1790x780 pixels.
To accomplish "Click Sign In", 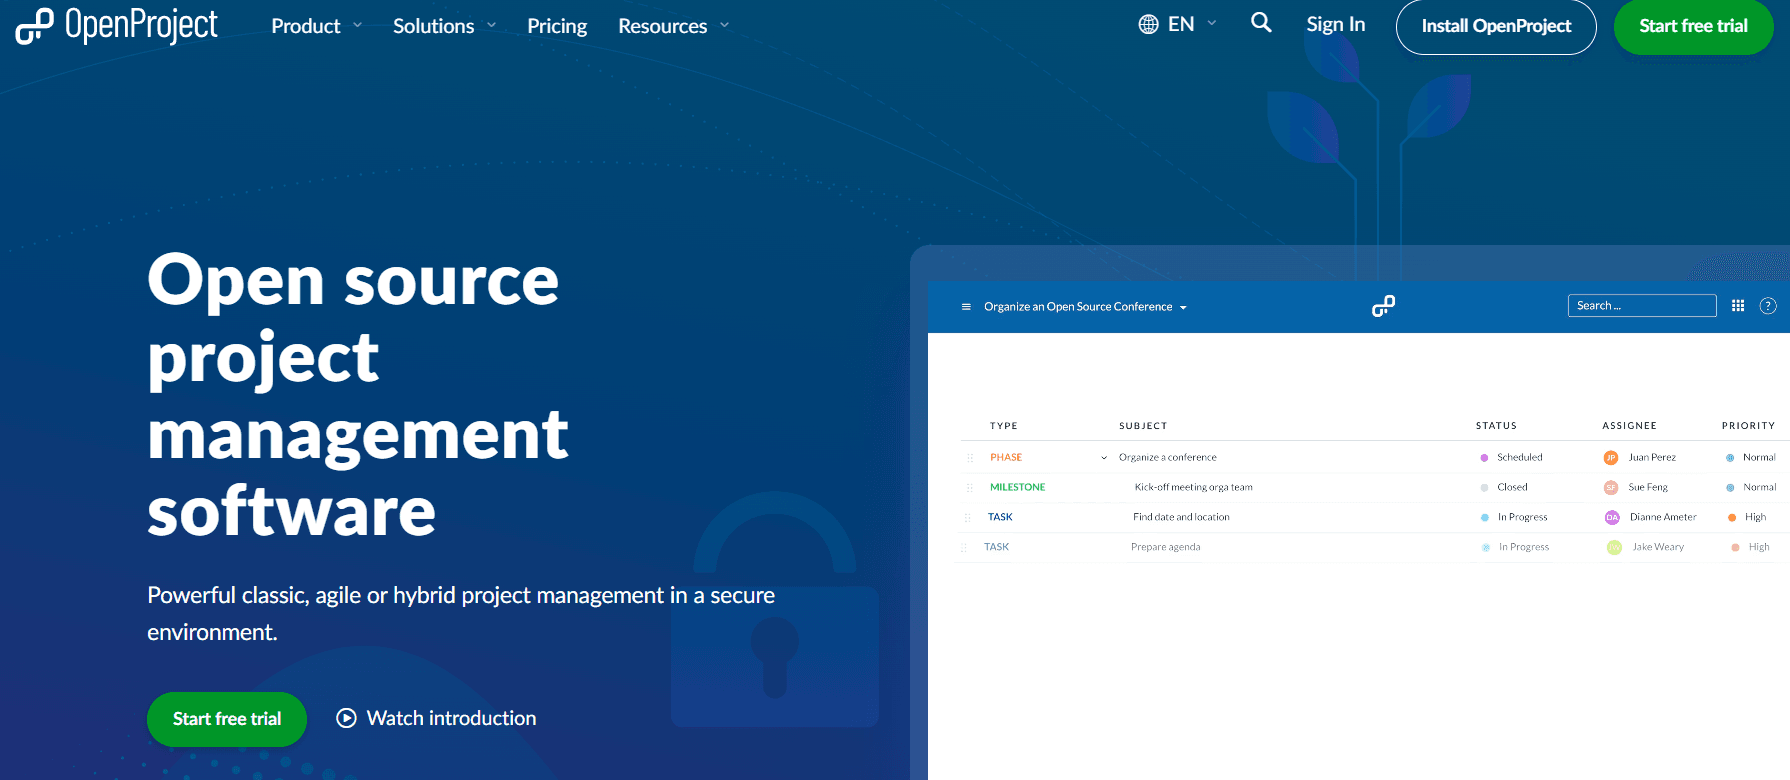I will [x=1335, y=24].
